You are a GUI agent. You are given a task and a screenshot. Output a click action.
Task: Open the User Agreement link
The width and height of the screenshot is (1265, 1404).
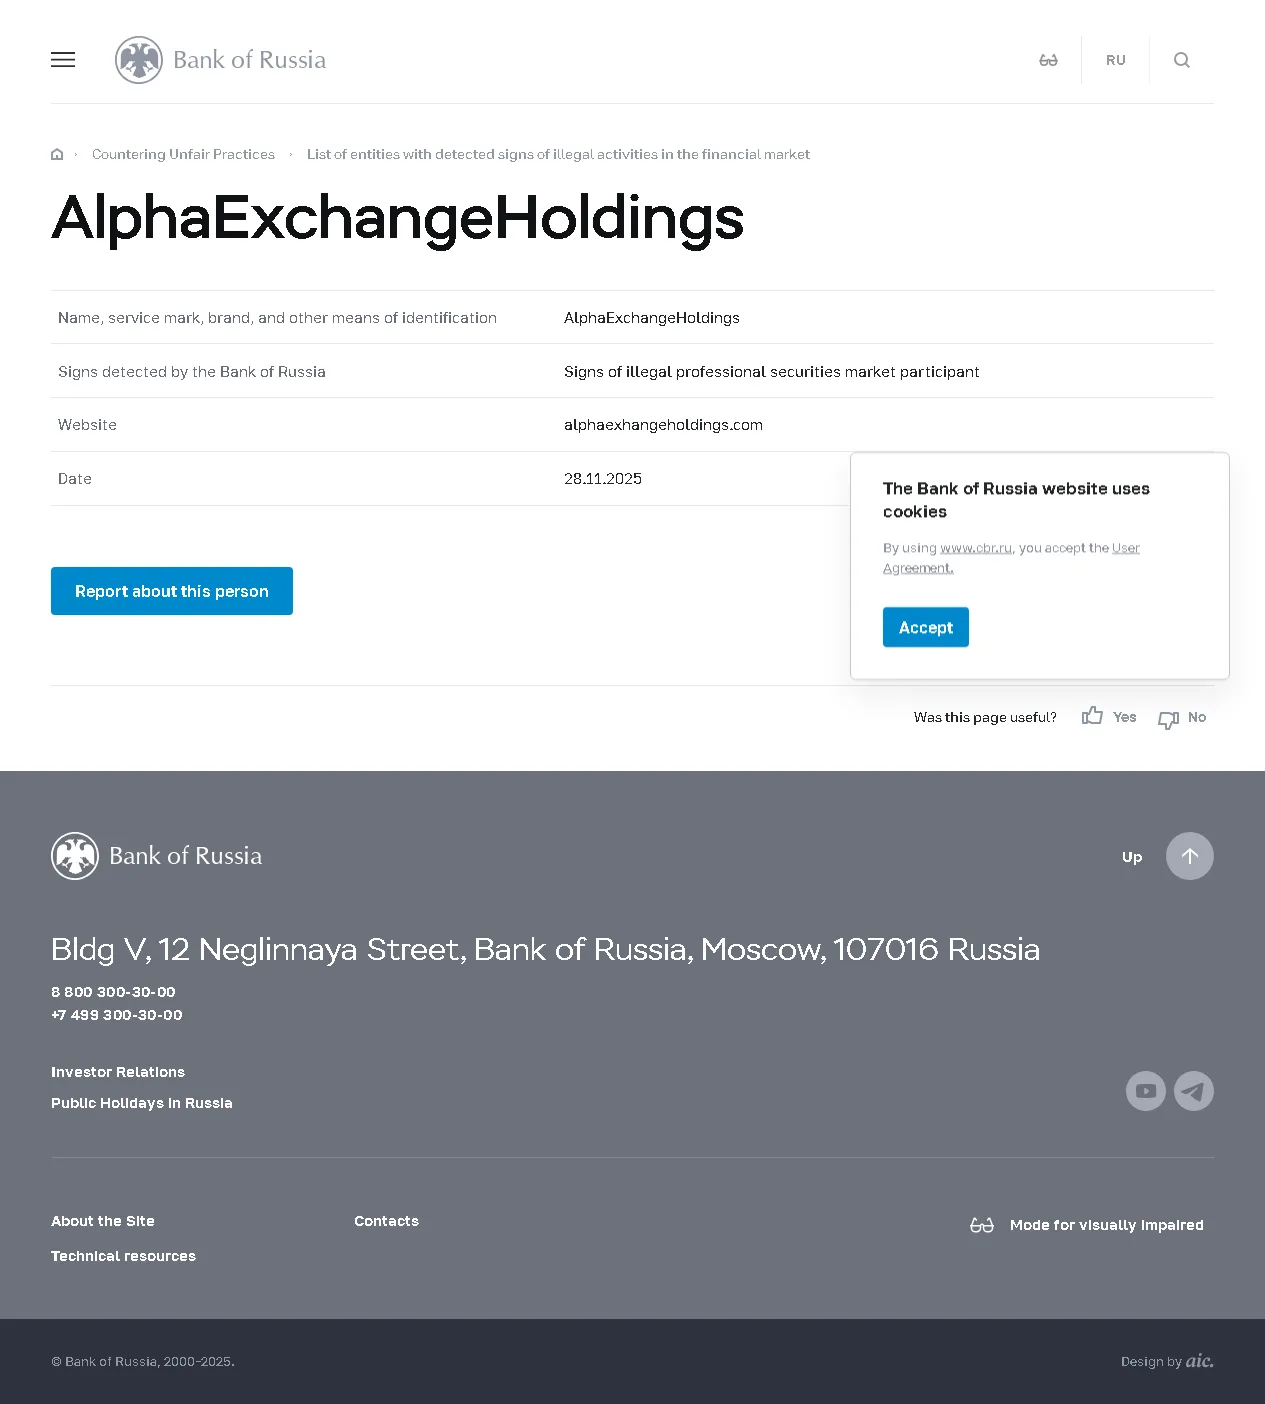coord(1125,548)
